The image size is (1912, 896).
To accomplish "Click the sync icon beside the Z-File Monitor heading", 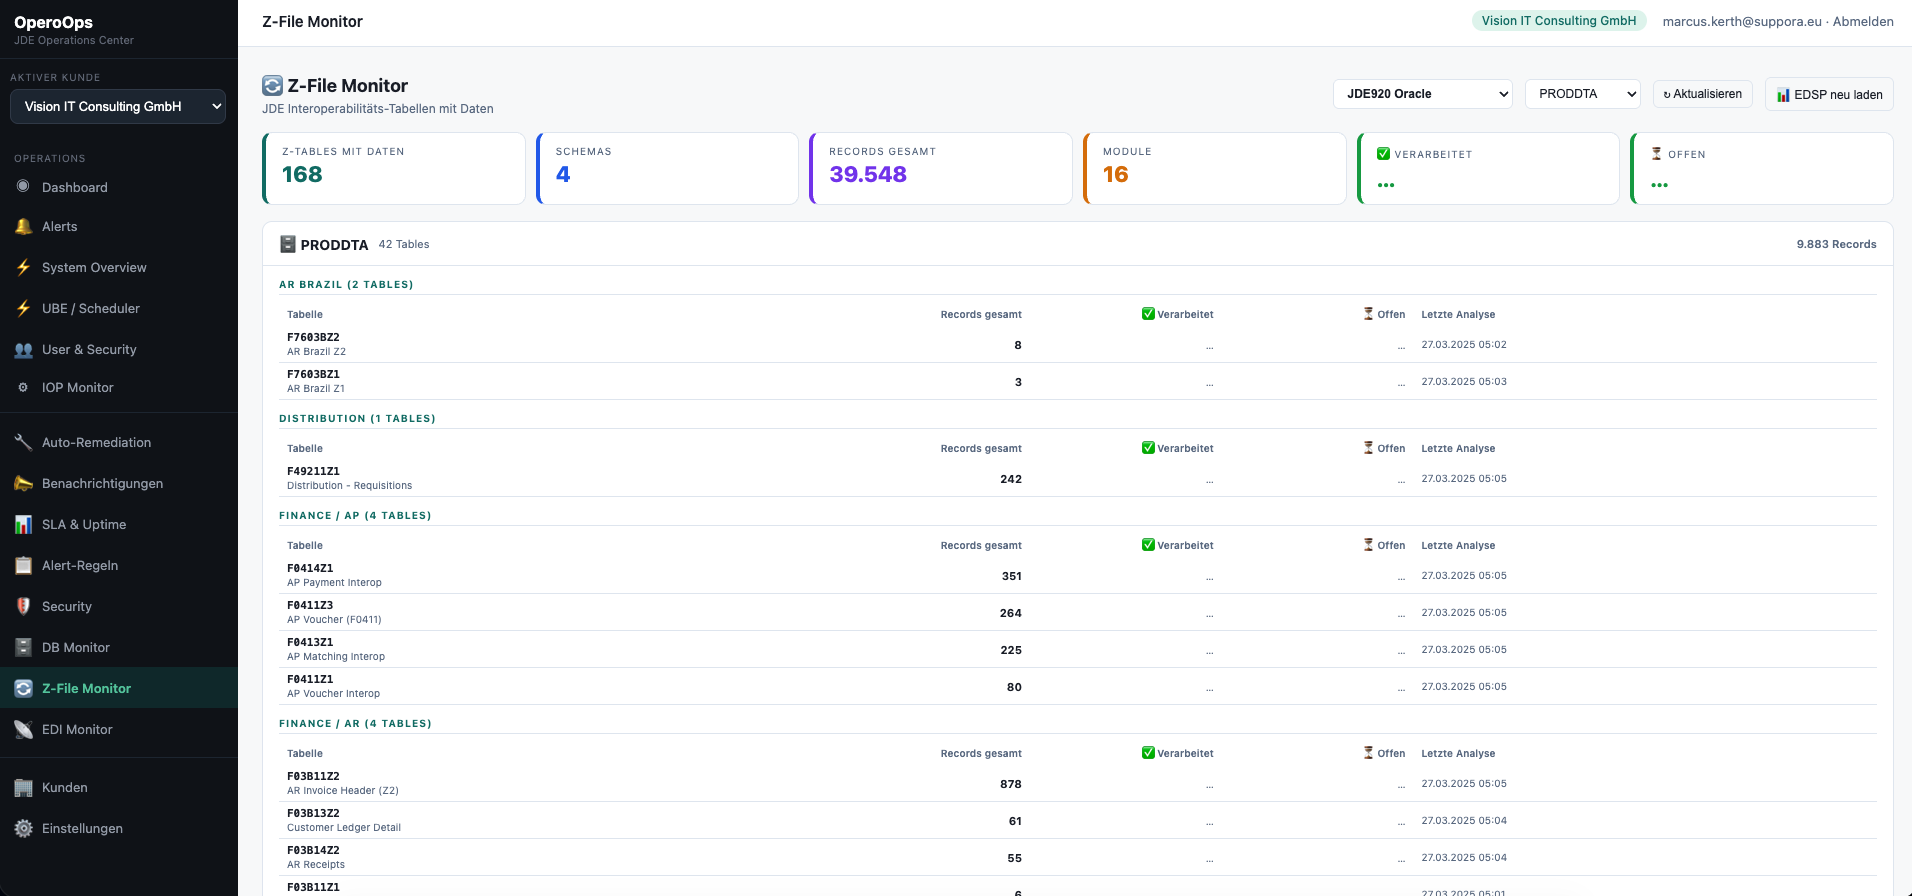I will [x=272, y=86].
